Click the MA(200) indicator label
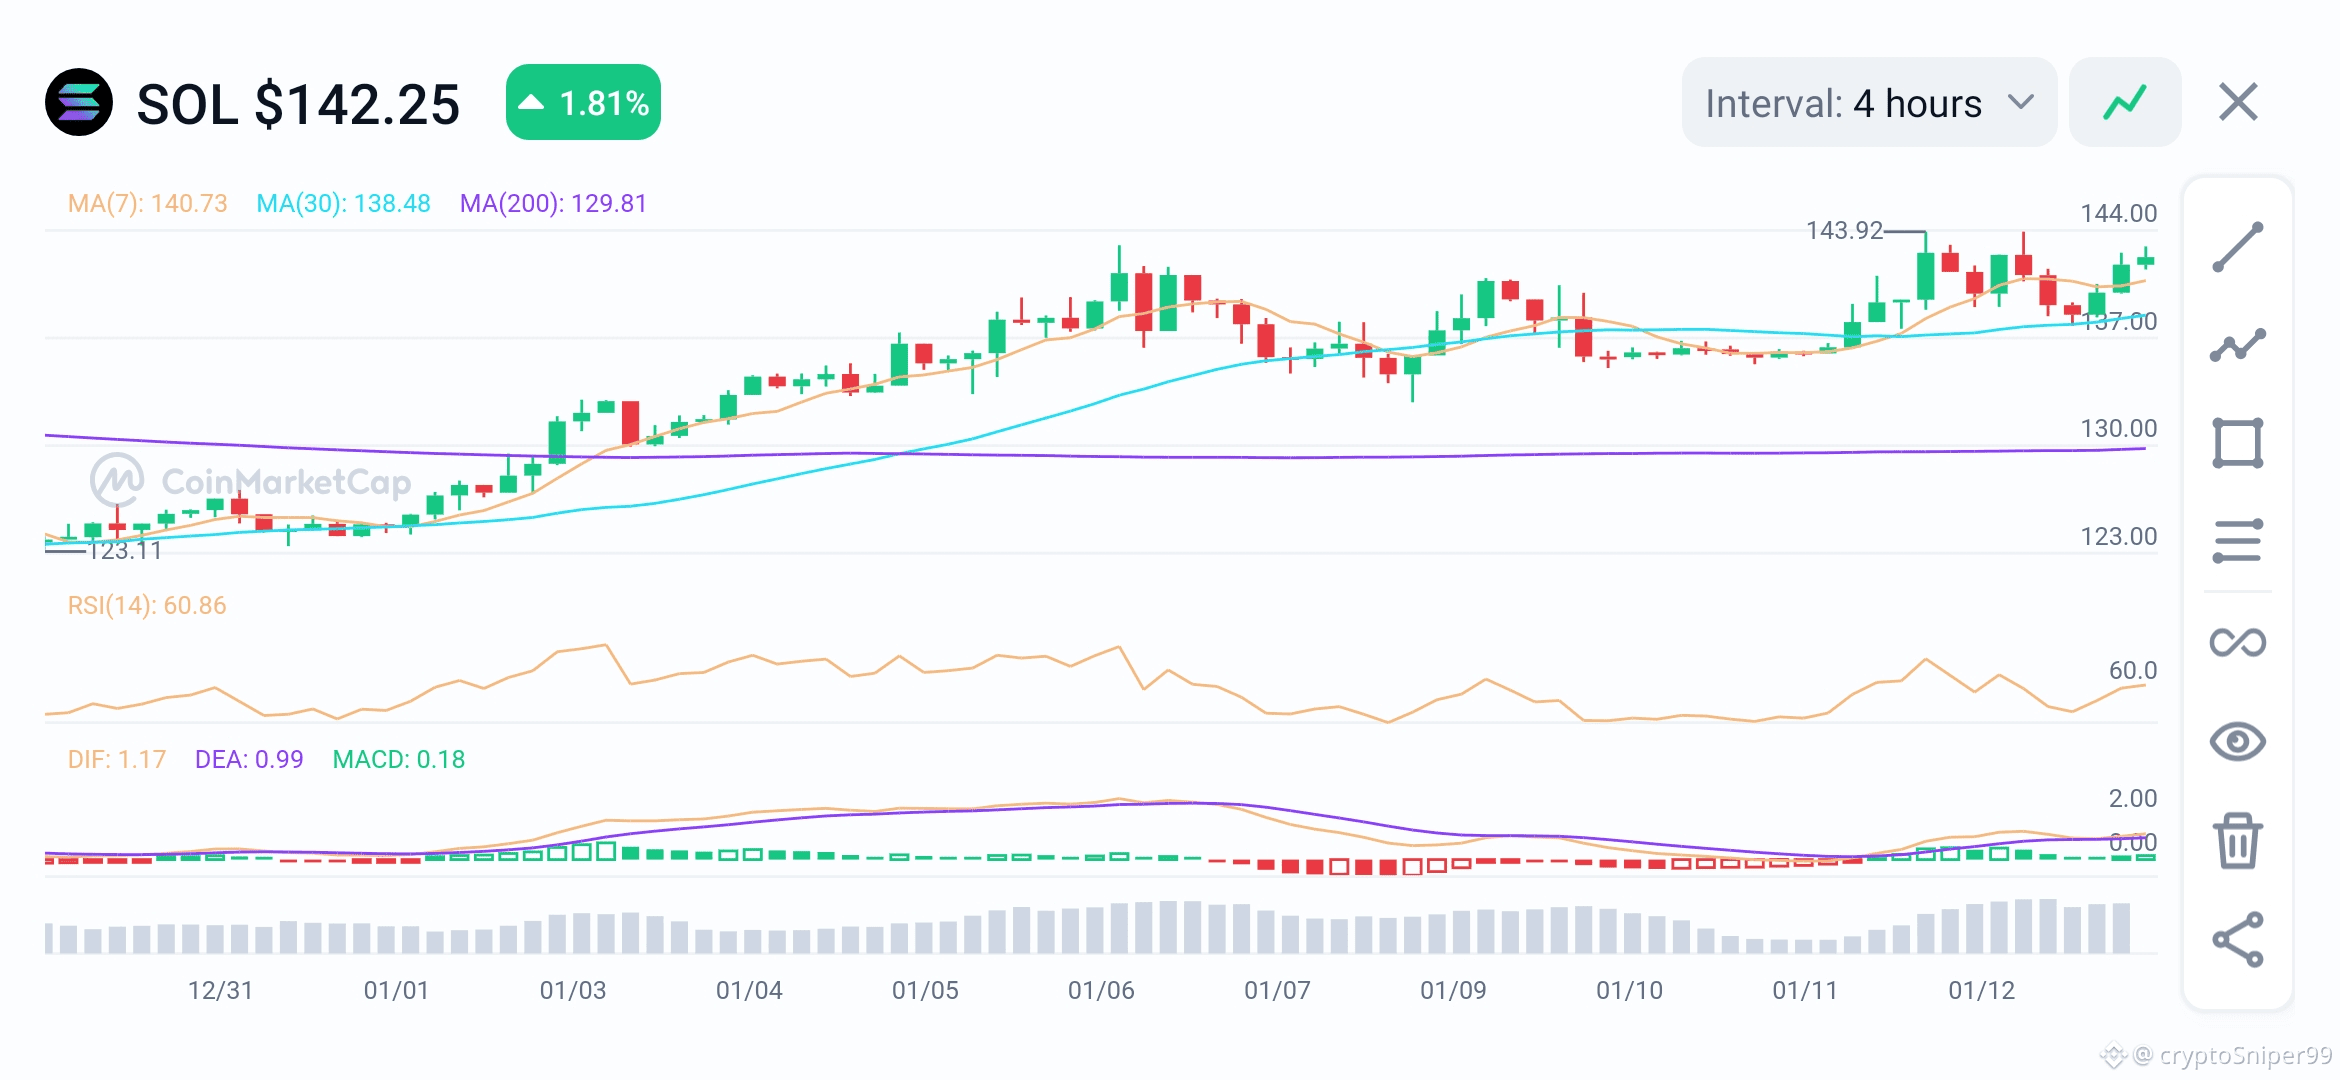This screenshot has width=2340, height=1080. pyautogui.click(x=553, y=204)
